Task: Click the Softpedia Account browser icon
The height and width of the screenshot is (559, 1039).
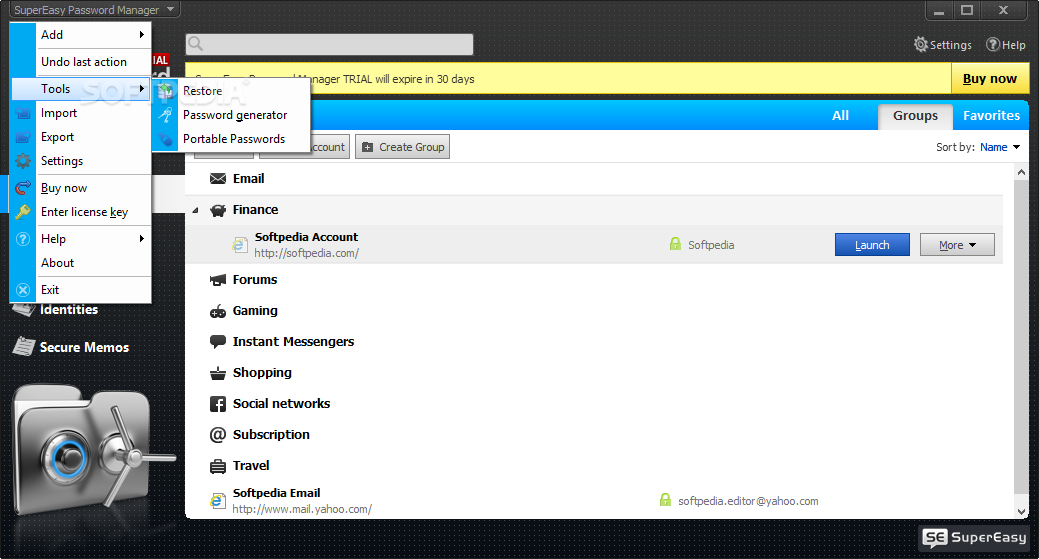Action: [240, 245]
